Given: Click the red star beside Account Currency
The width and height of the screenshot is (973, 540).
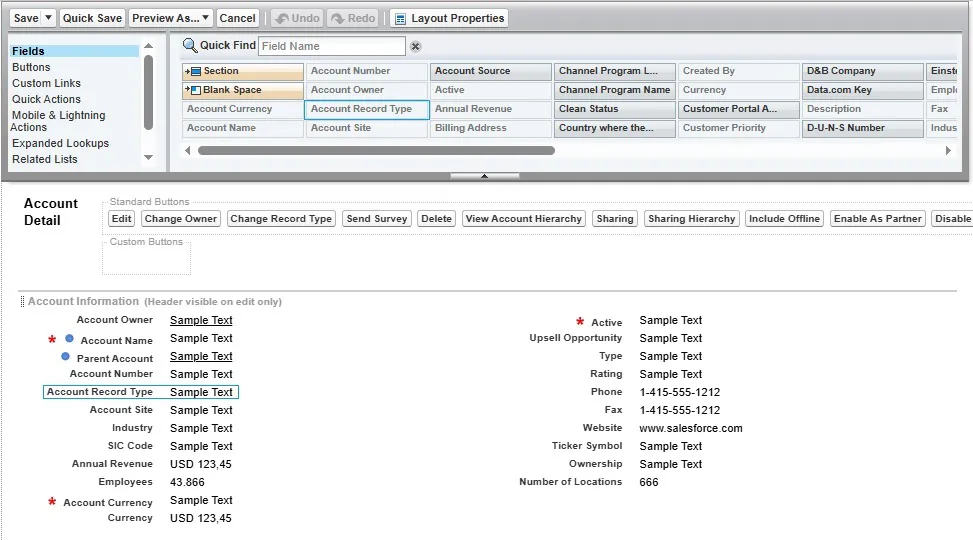Looking at the screenshot, I should (x=52, y=501).
